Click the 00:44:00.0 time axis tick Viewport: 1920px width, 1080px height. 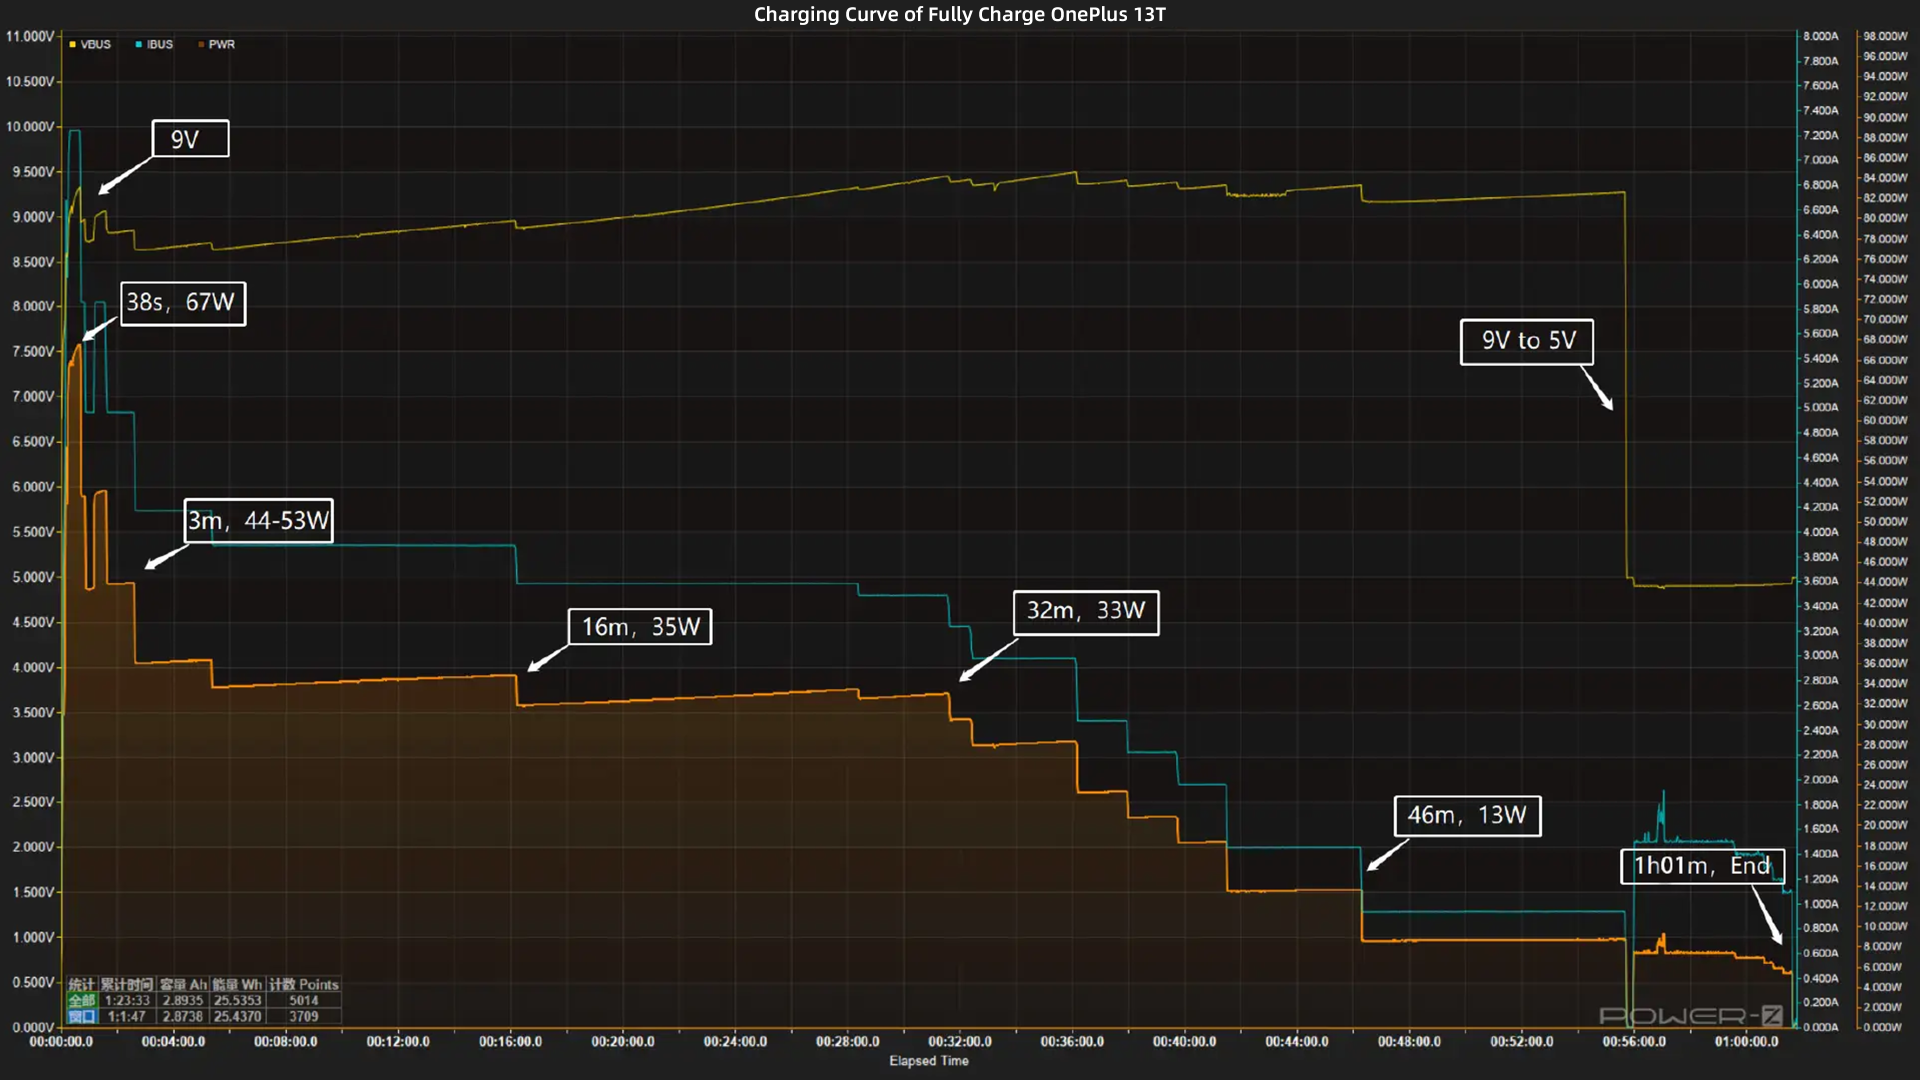1297,1042
